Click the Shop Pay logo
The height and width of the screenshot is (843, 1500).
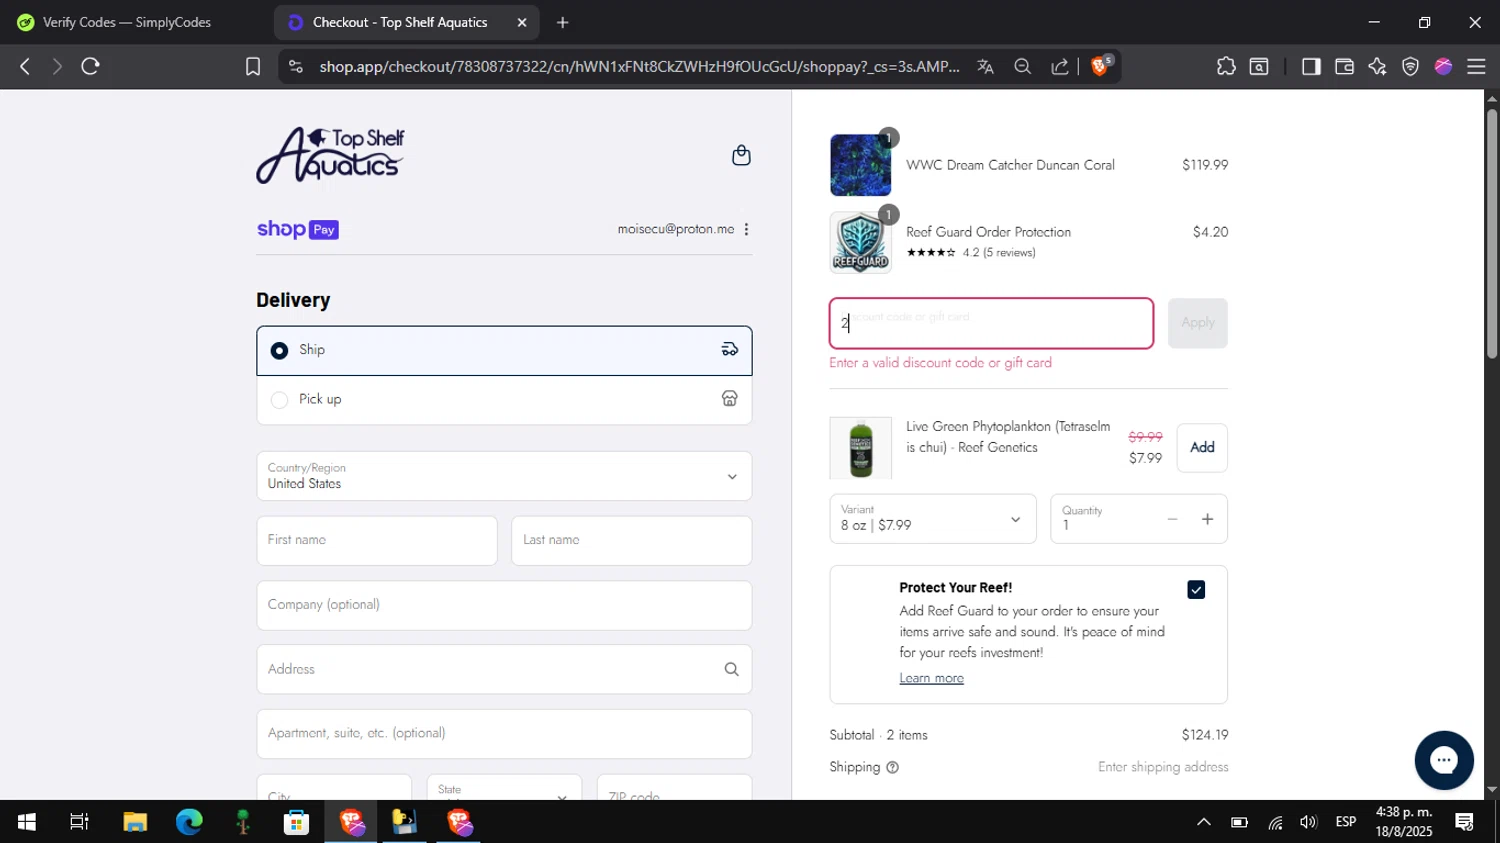pos(297,229)
